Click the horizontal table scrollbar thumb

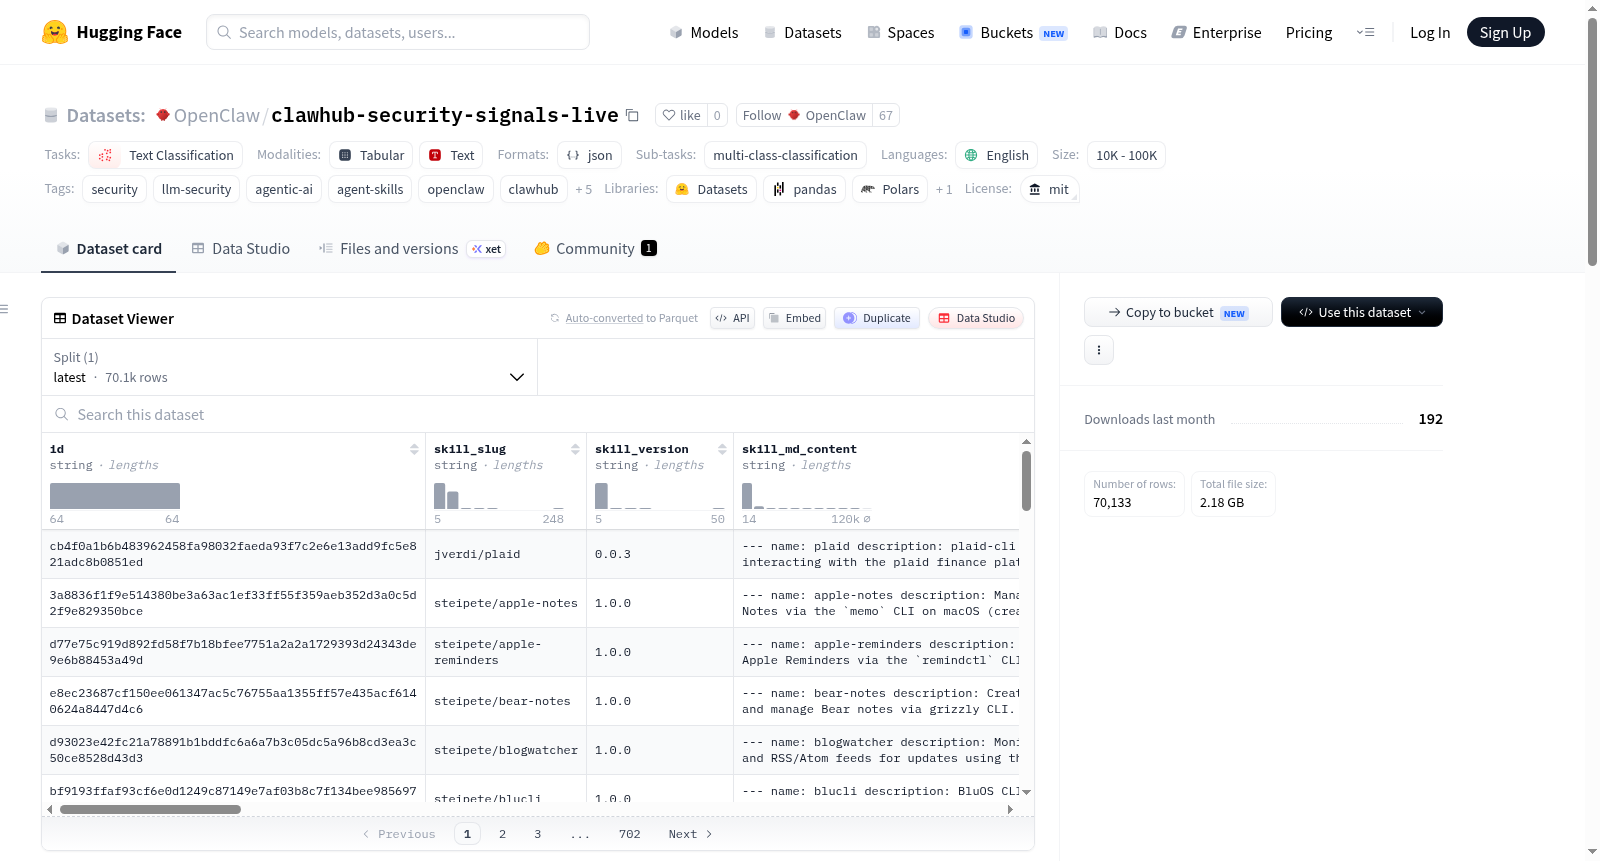[150, 810]
